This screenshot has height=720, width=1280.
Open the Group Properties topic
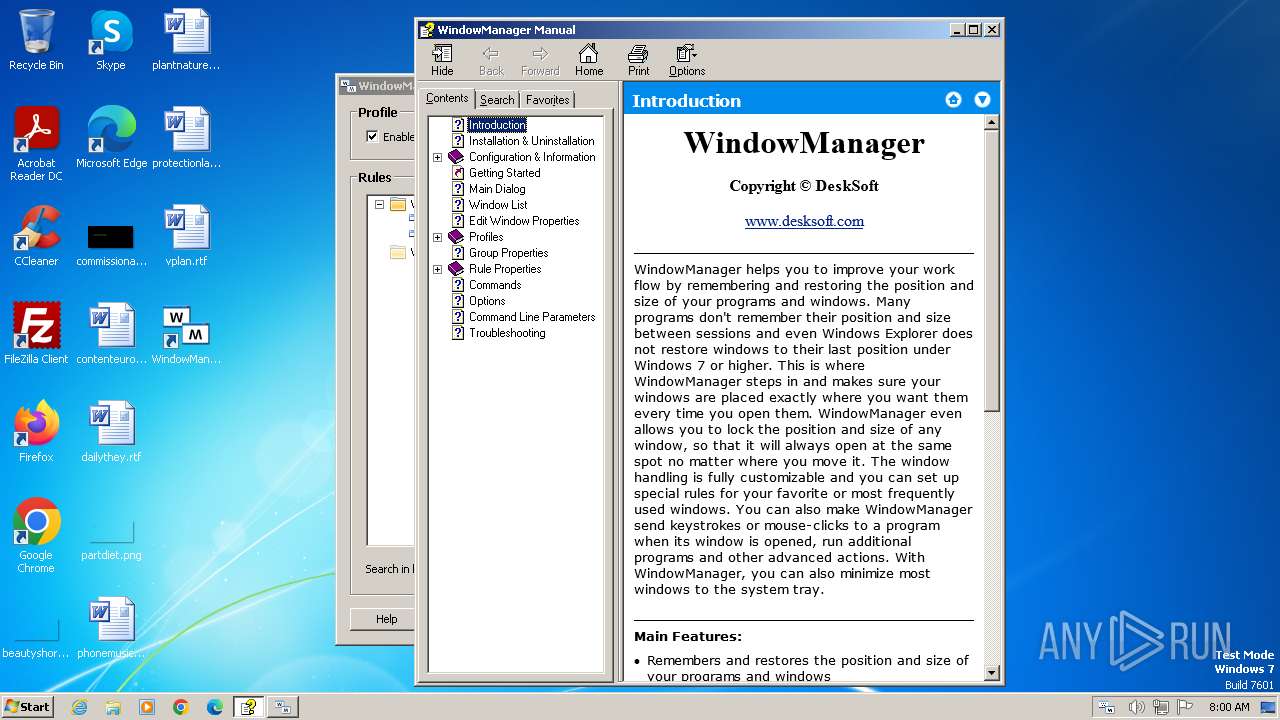tap(509, 253)
